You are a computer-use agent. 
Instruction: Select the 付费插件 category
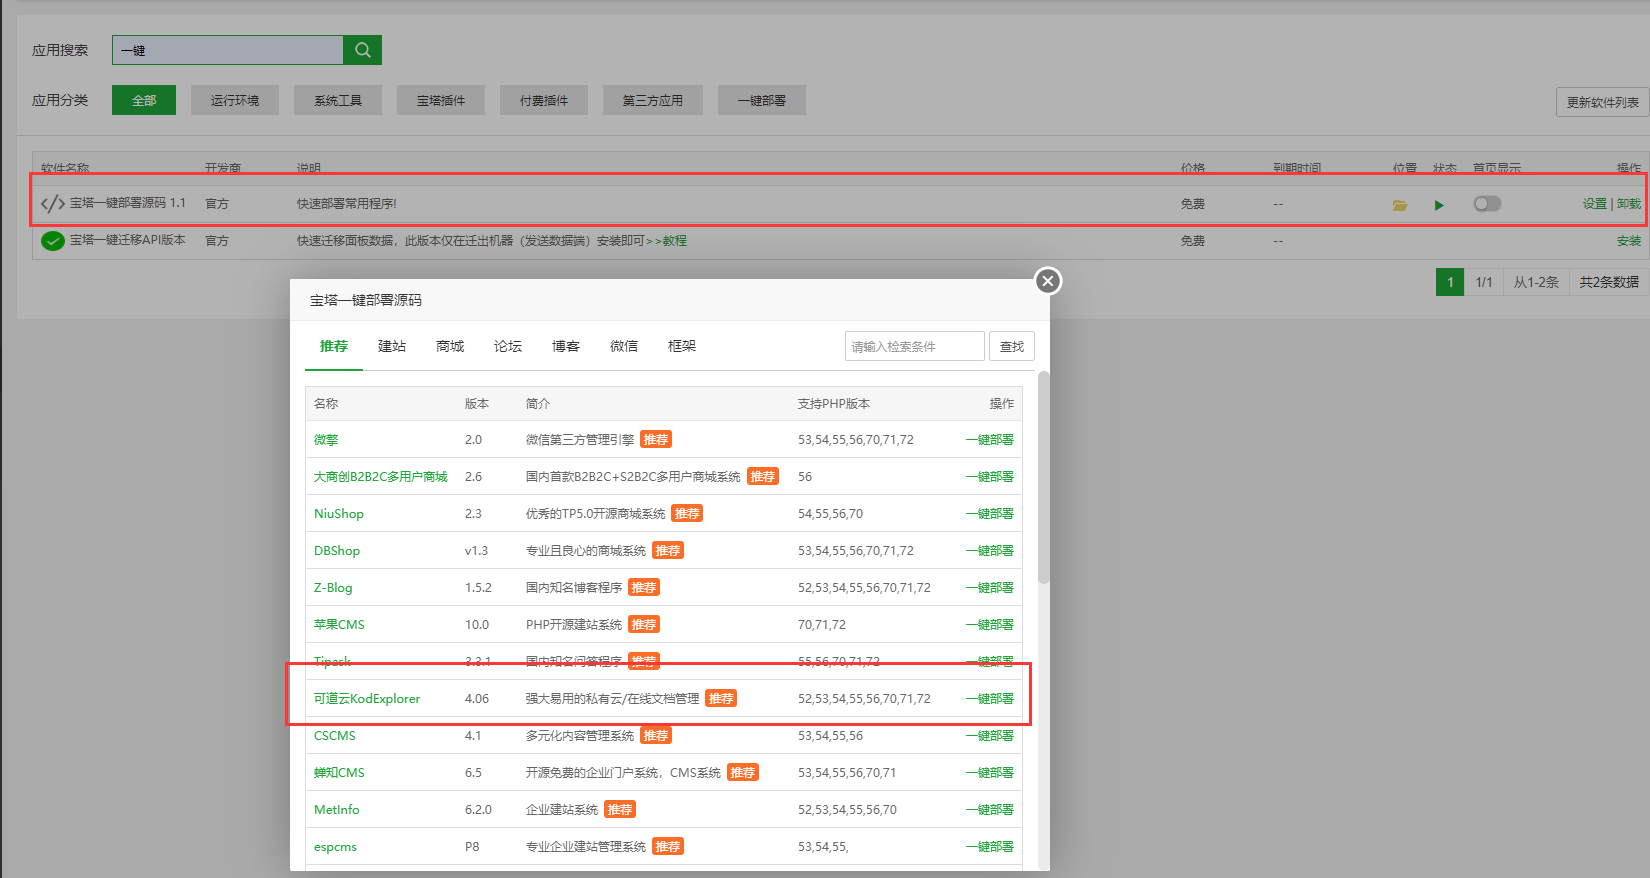tap(544, 100)
